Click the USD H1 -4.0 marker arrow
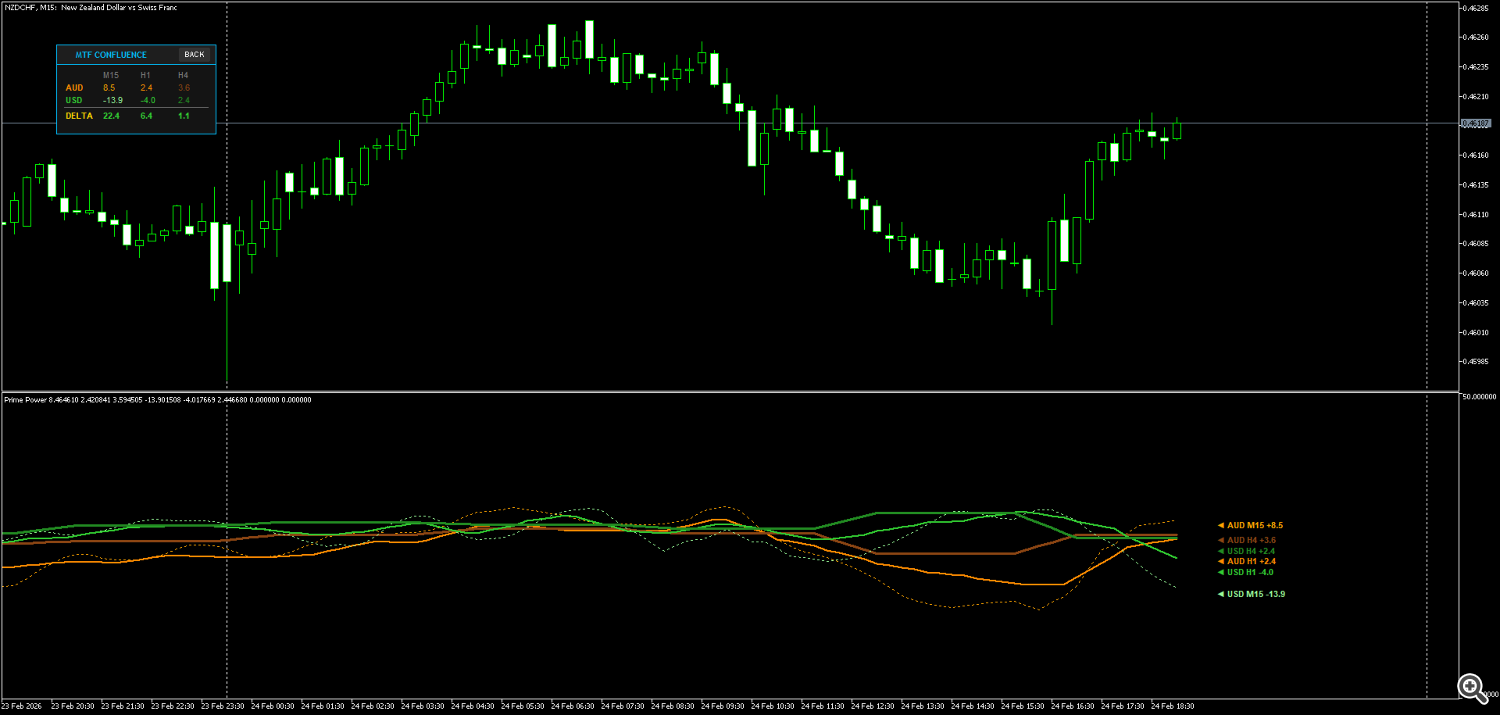Viewport: 1500px width, 715px height. point(1221,572)
